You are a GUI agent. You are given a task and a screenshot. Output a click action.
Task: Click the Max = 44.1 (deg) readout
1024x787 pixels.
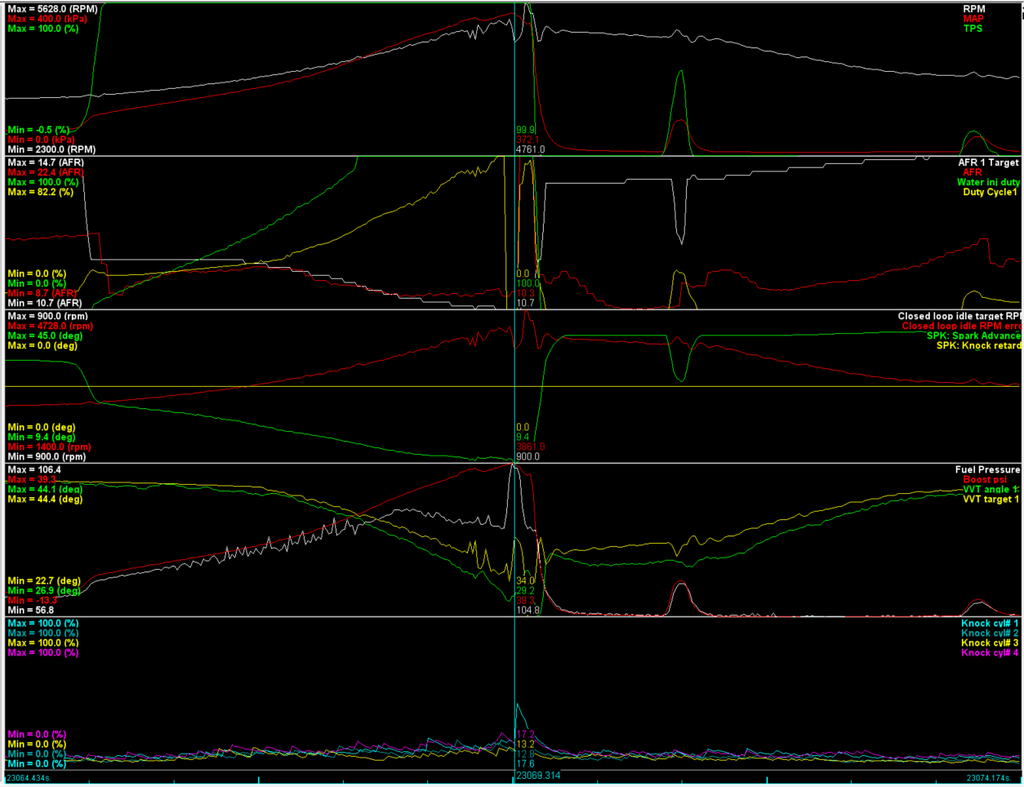pyautogui.click(x=45, y=489)
